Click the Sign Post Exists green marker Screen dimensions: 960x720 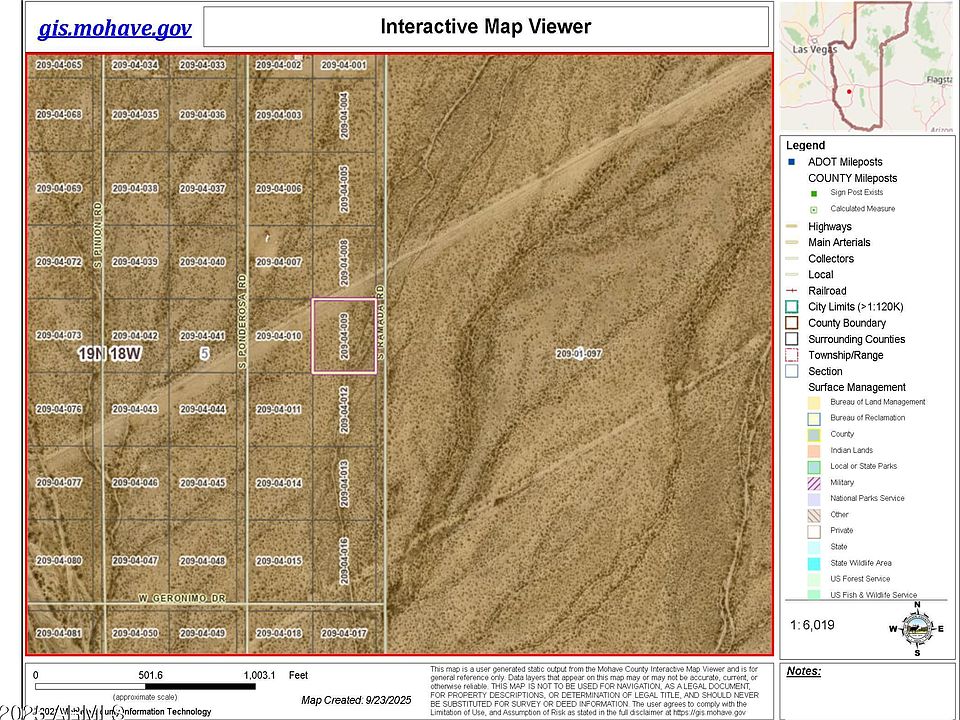(x=814, y=193)
